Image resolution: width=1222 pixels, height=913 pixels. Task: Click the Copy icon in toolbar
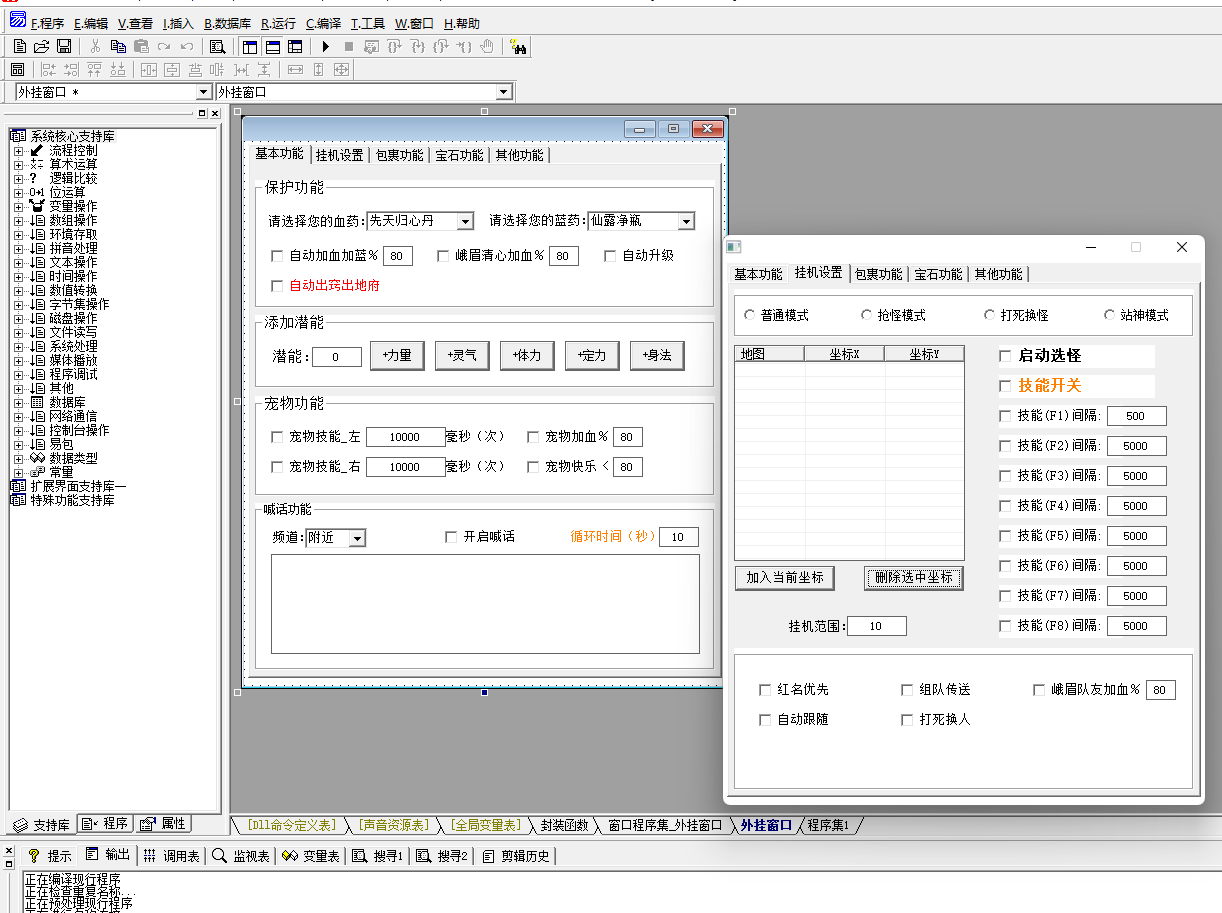point(118,46)
